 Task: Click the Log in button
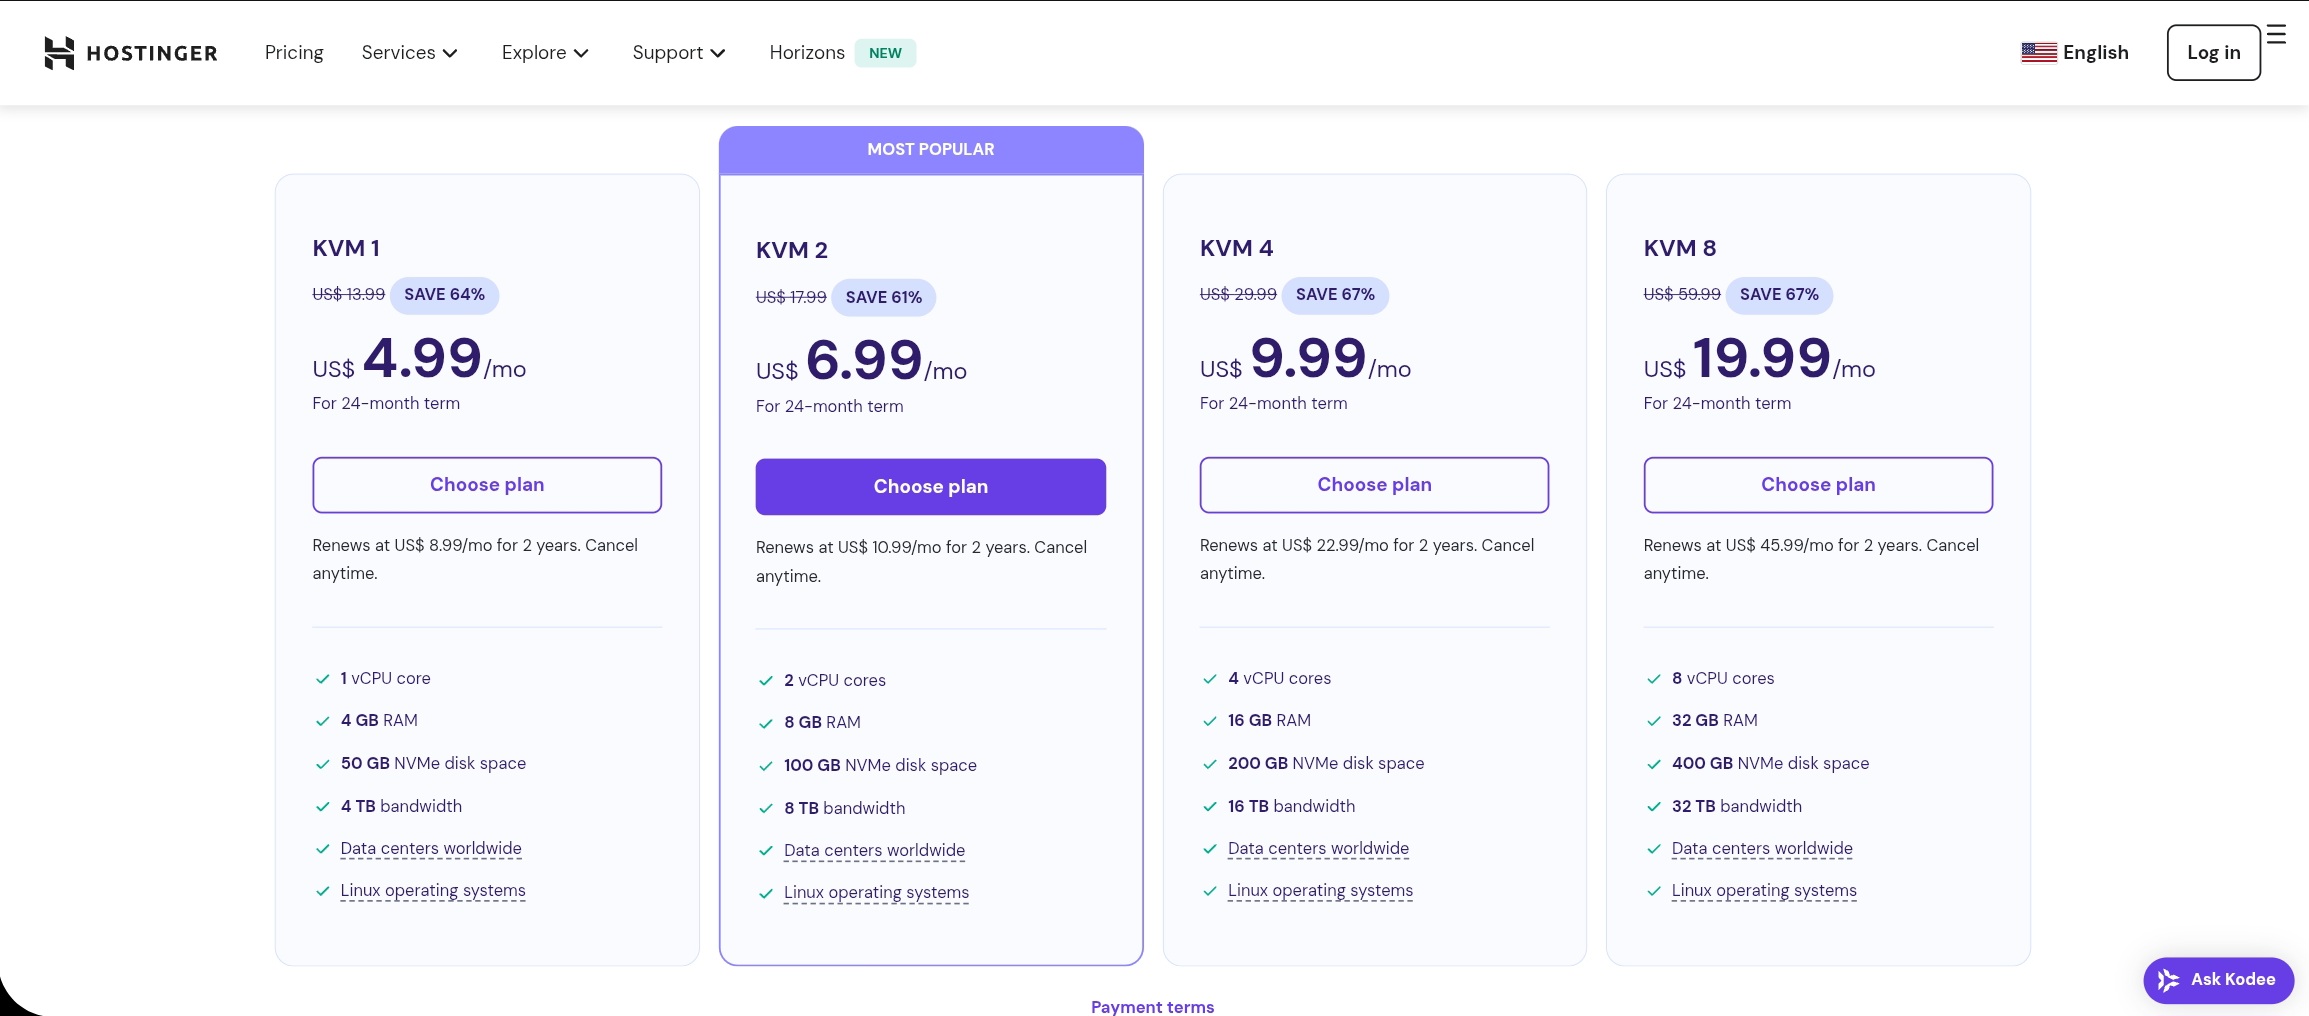(2213, 53)
